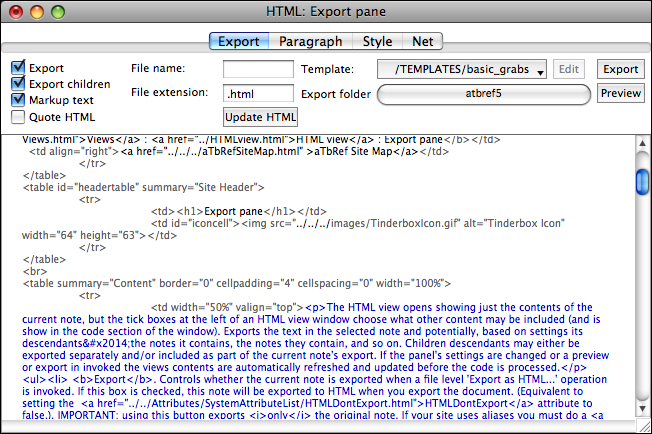
Task: Enable the Quote HTML checkbox
Action: pos(18,116)
